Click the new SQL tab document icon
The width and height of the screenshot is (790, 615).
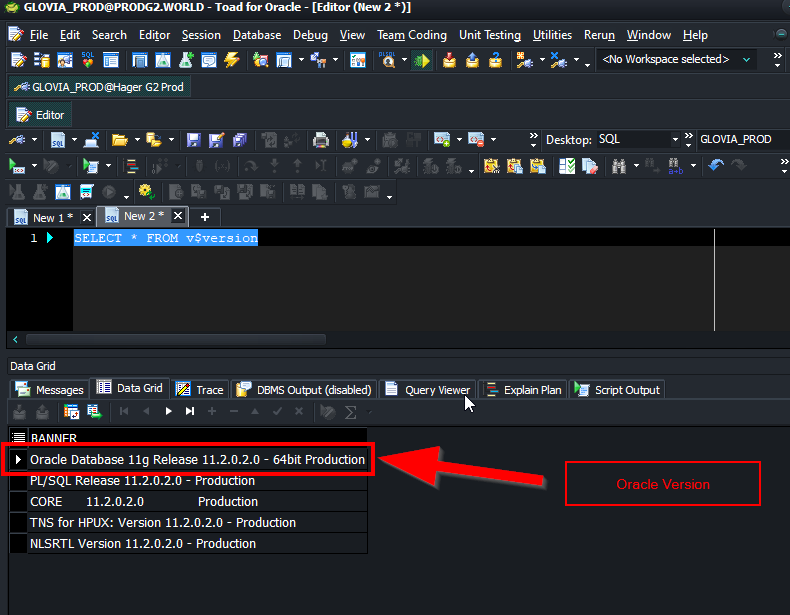coord(58,140)
